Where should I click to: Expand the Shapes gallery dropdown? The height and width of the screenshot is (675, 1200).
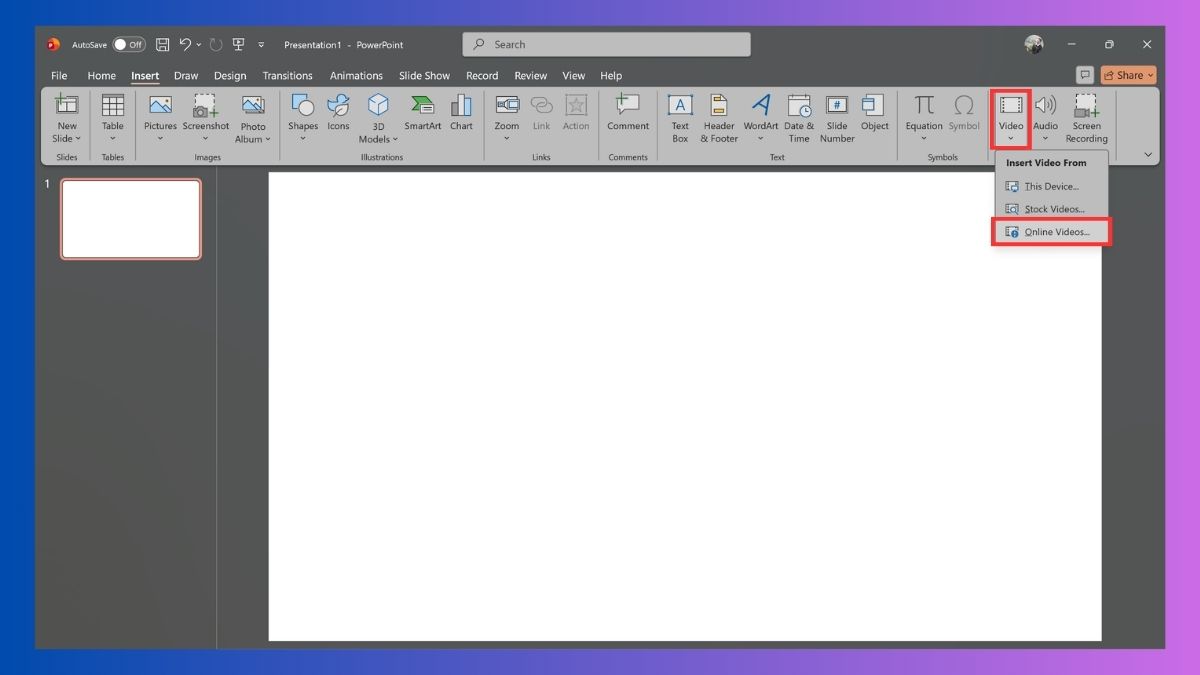tap(303, 138)
